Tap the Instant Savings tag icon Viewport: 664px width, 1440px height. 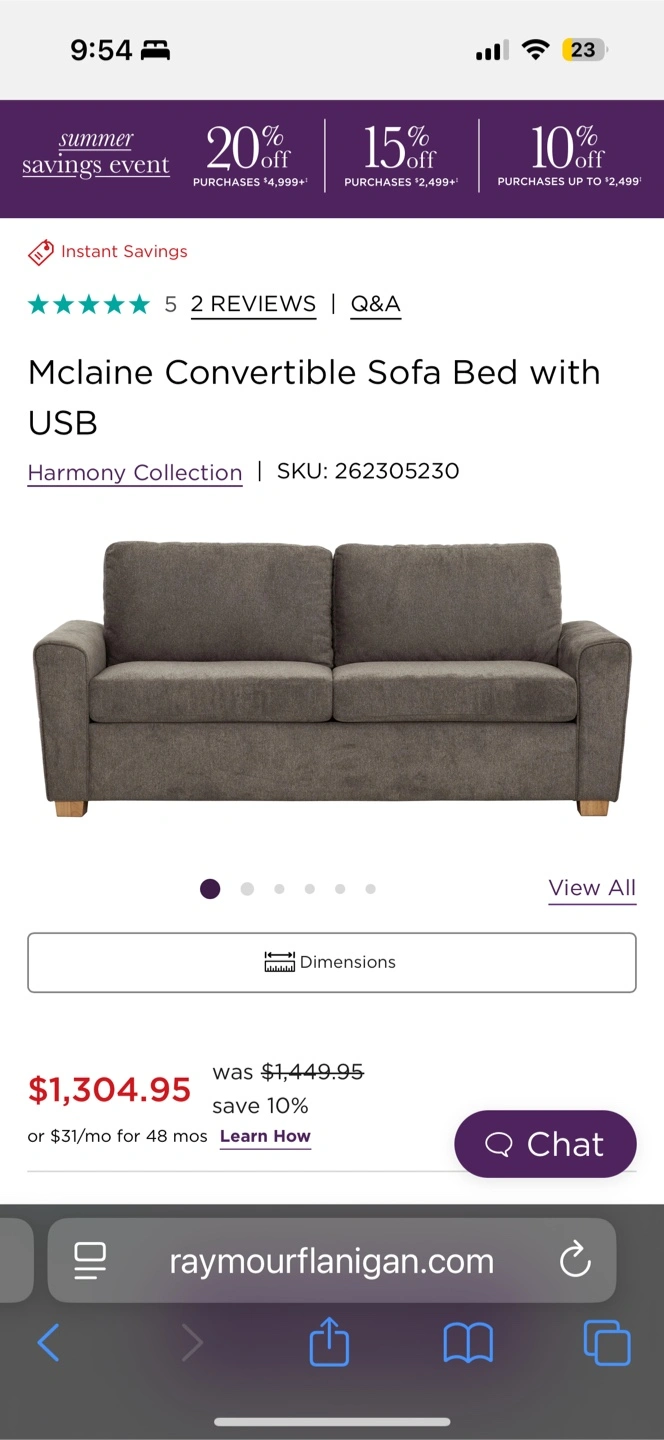point(40,252)
